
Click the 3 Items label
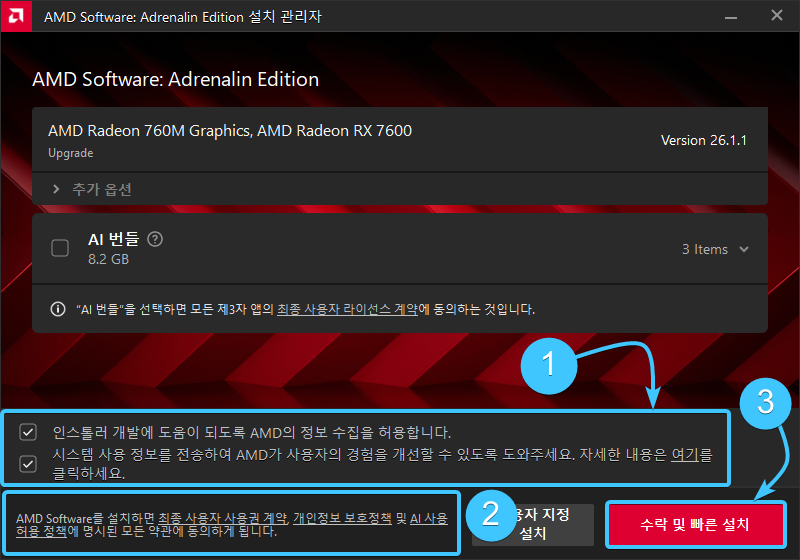point(705,249)
